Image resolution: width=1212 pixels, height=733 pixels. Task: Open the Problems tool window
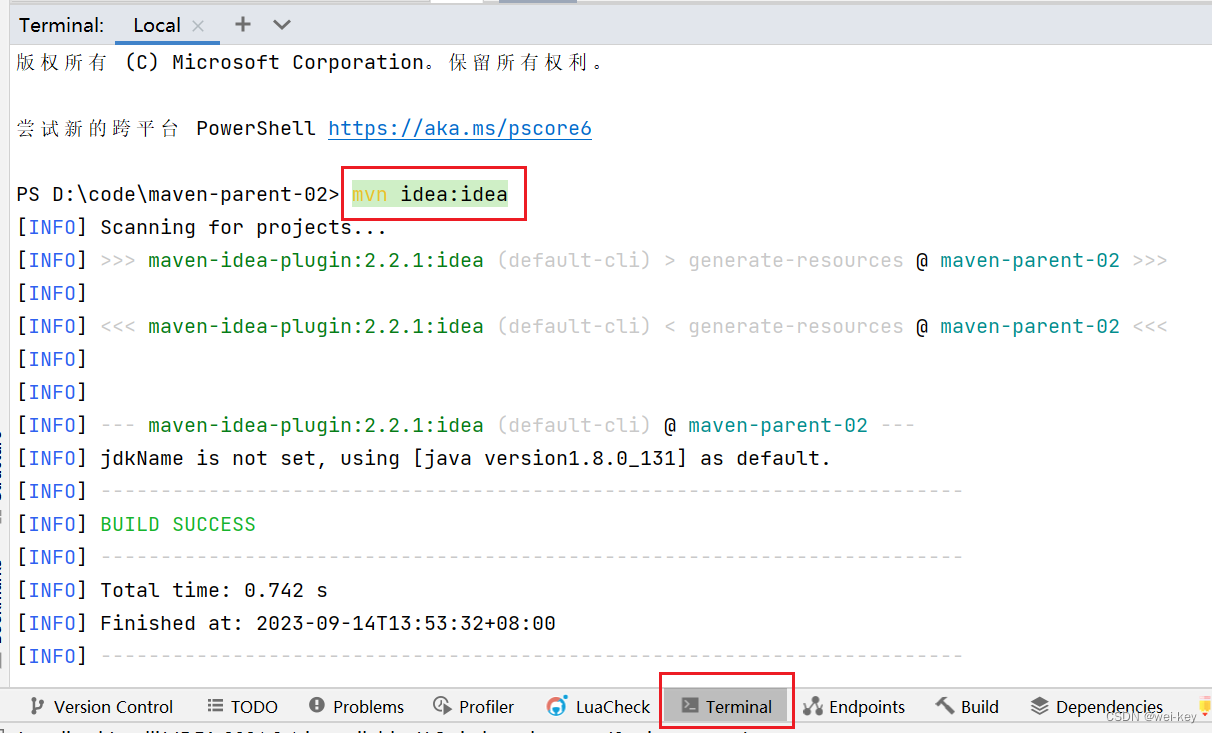pos(357,706)
